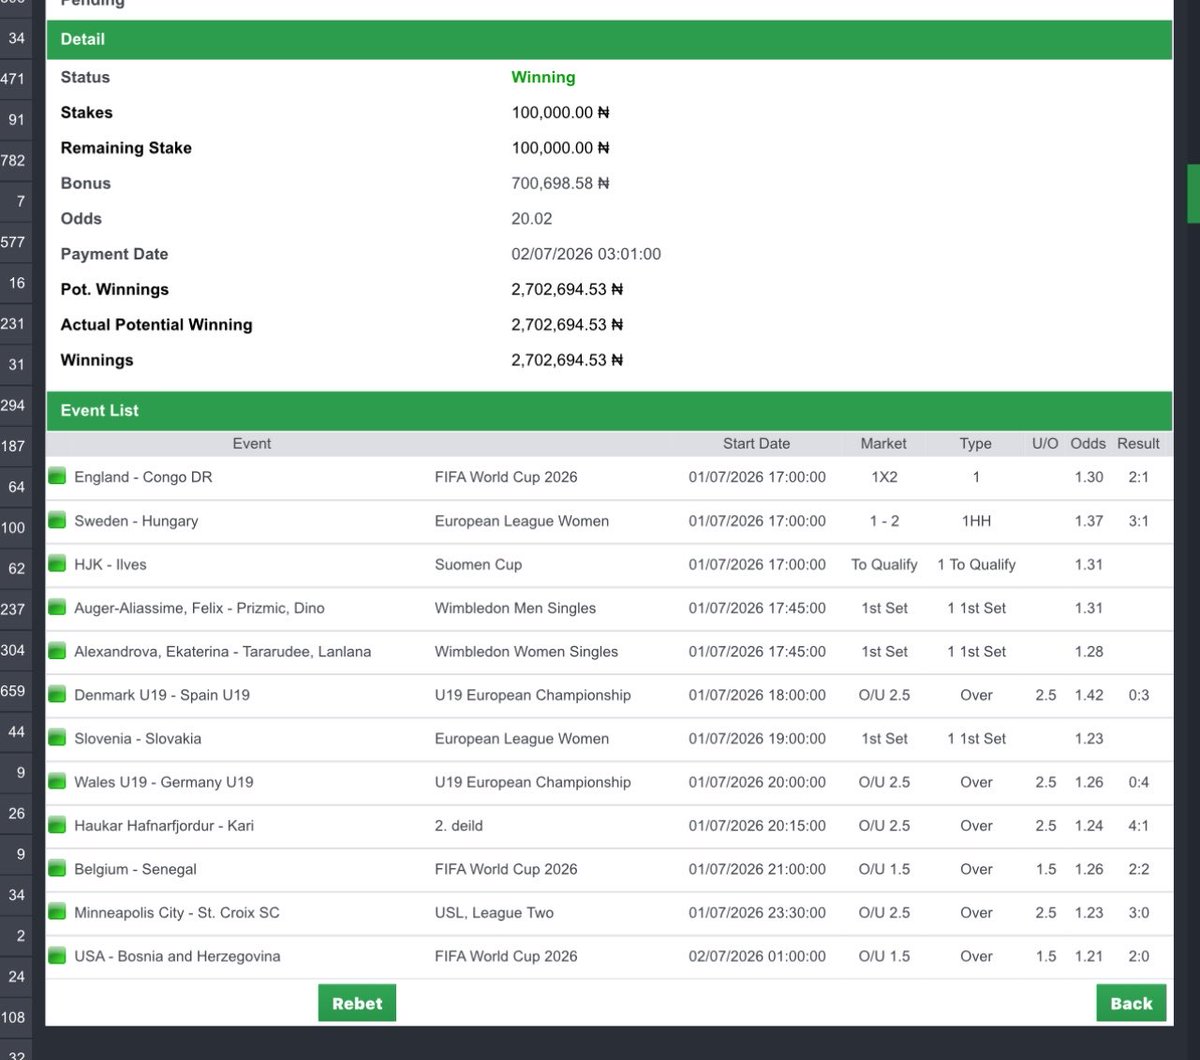The image size is (1200, 1060).
Task: Click the Bonus amount 700,698.58
Action: point(560,183)
